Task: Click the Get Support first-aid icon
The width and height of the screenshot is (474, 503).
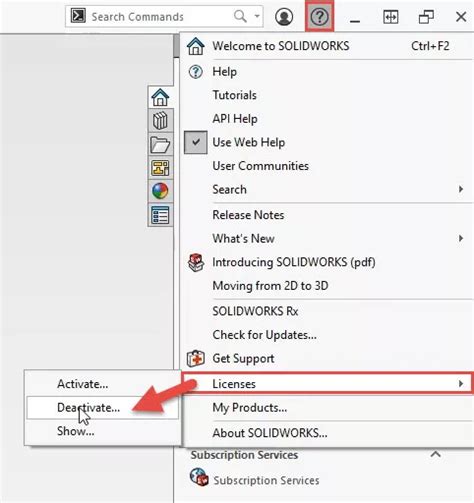Action: click(x=196, y=358)
